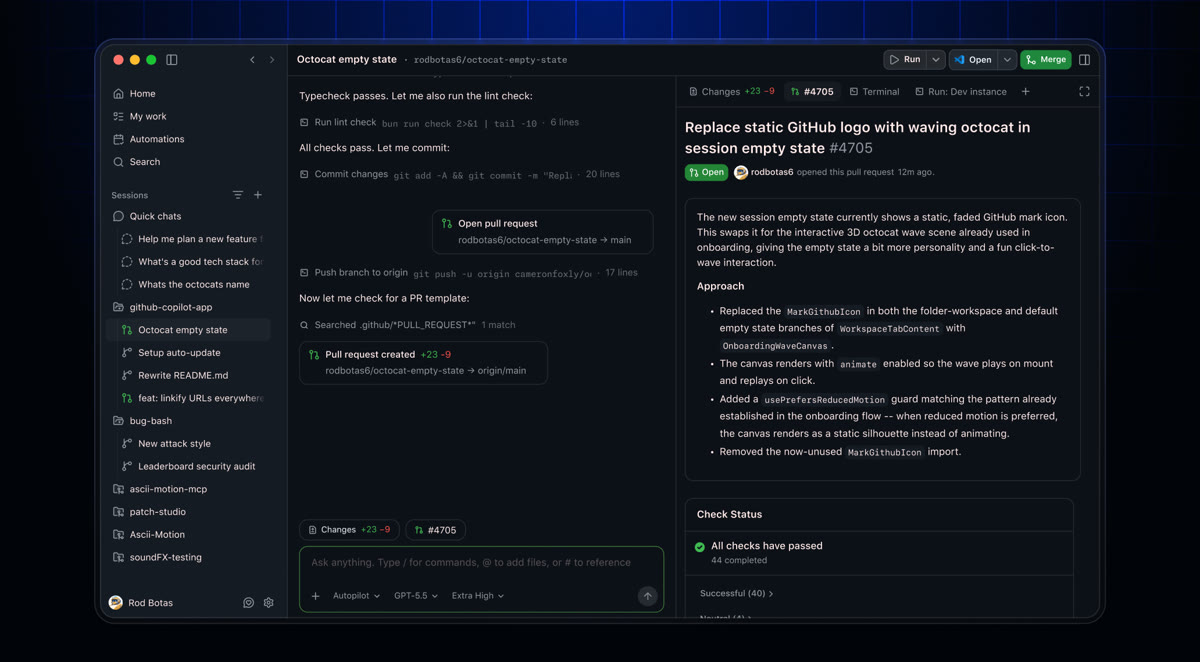
Task: Open rodbotas6 author link
Action: (x=772, y=172)
